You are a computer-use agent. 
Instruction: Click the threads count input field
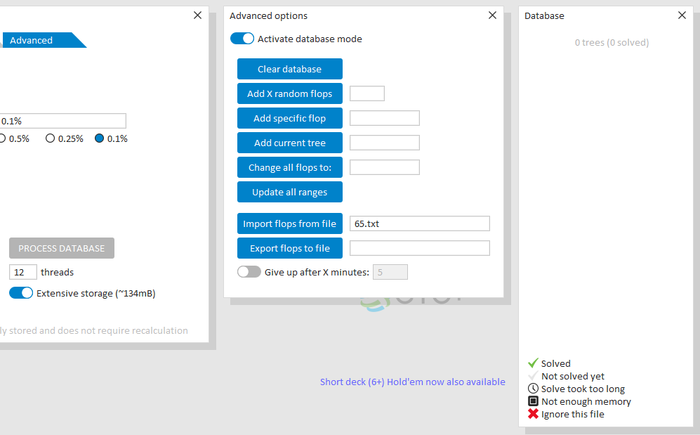point(23,272)
